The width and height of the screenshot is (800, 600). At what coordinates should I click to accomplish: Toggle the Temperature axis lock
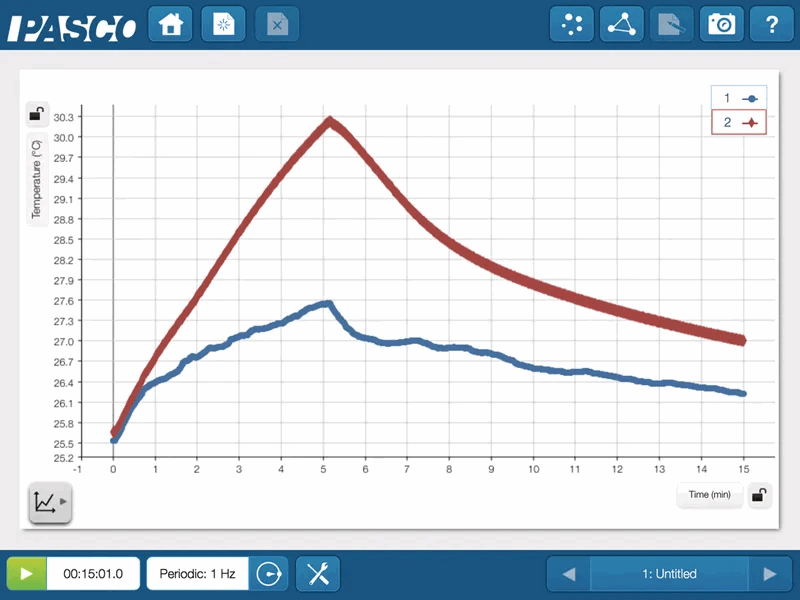tap(36, 114)
